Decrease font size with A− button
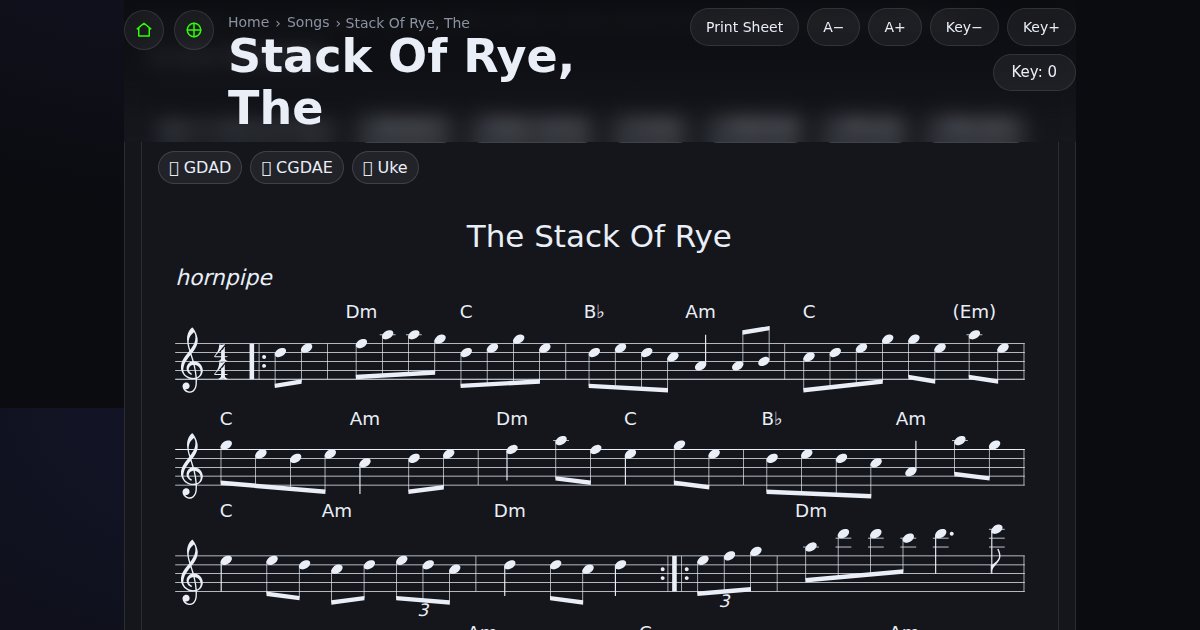Screen dimensions: 1200x630 coord(833,27)
